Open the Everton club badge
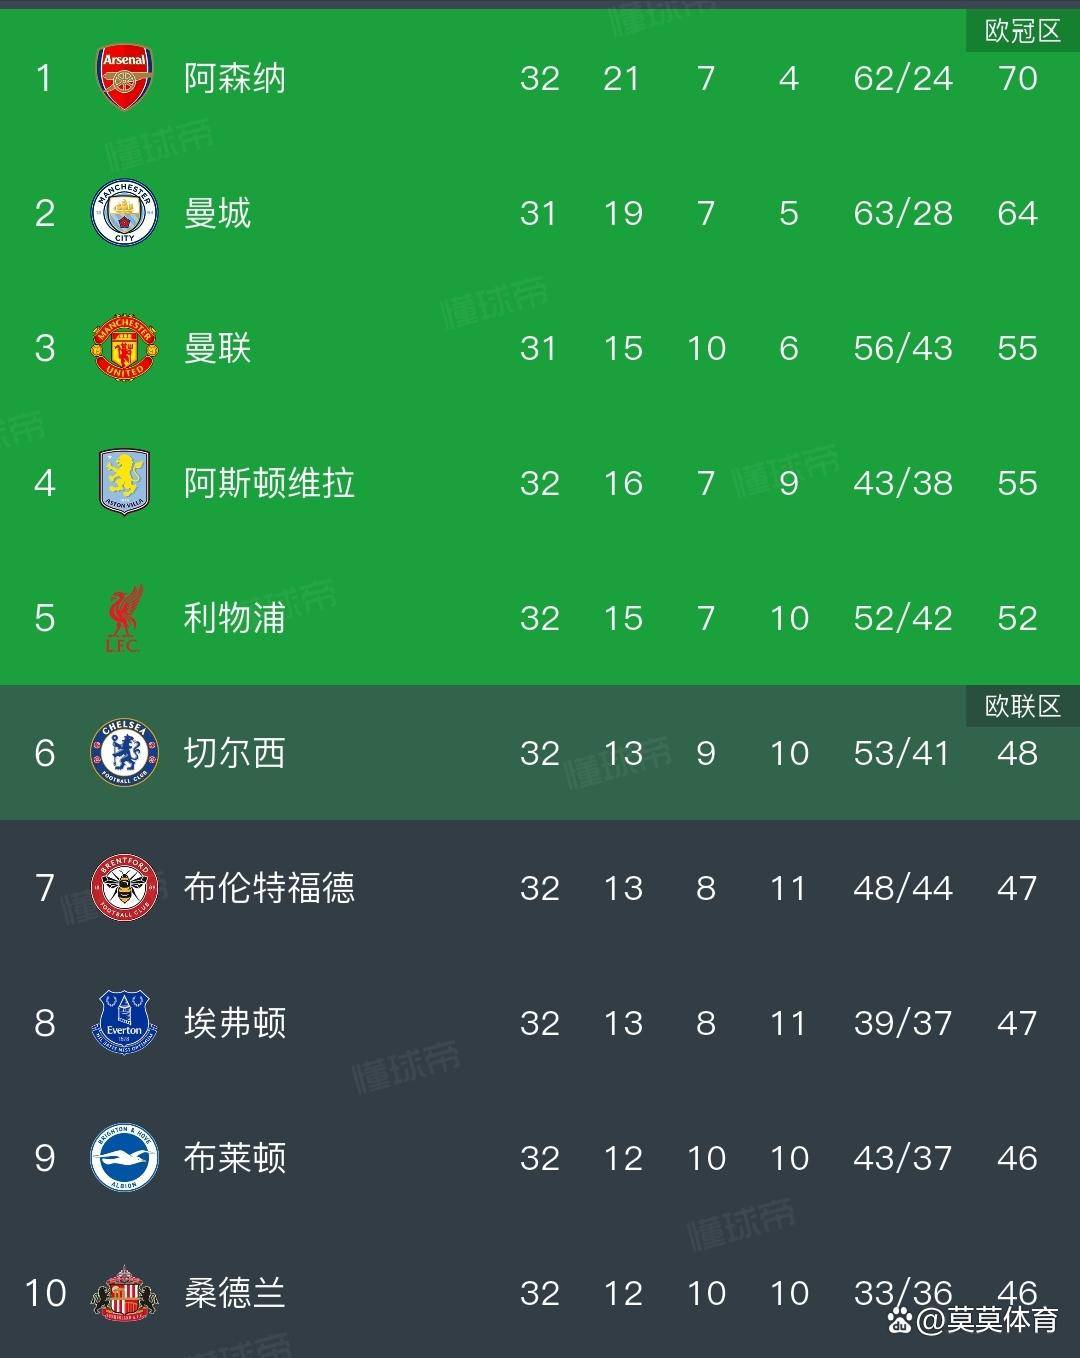Viewport: 1080px width, 1358px height. tap(124, 1022)
